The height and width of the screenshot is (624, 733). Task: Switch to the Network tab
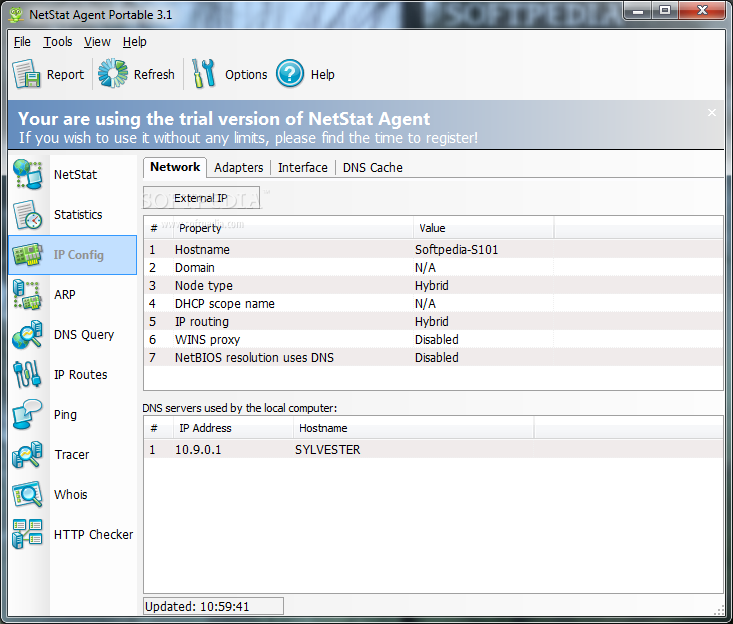175,167
